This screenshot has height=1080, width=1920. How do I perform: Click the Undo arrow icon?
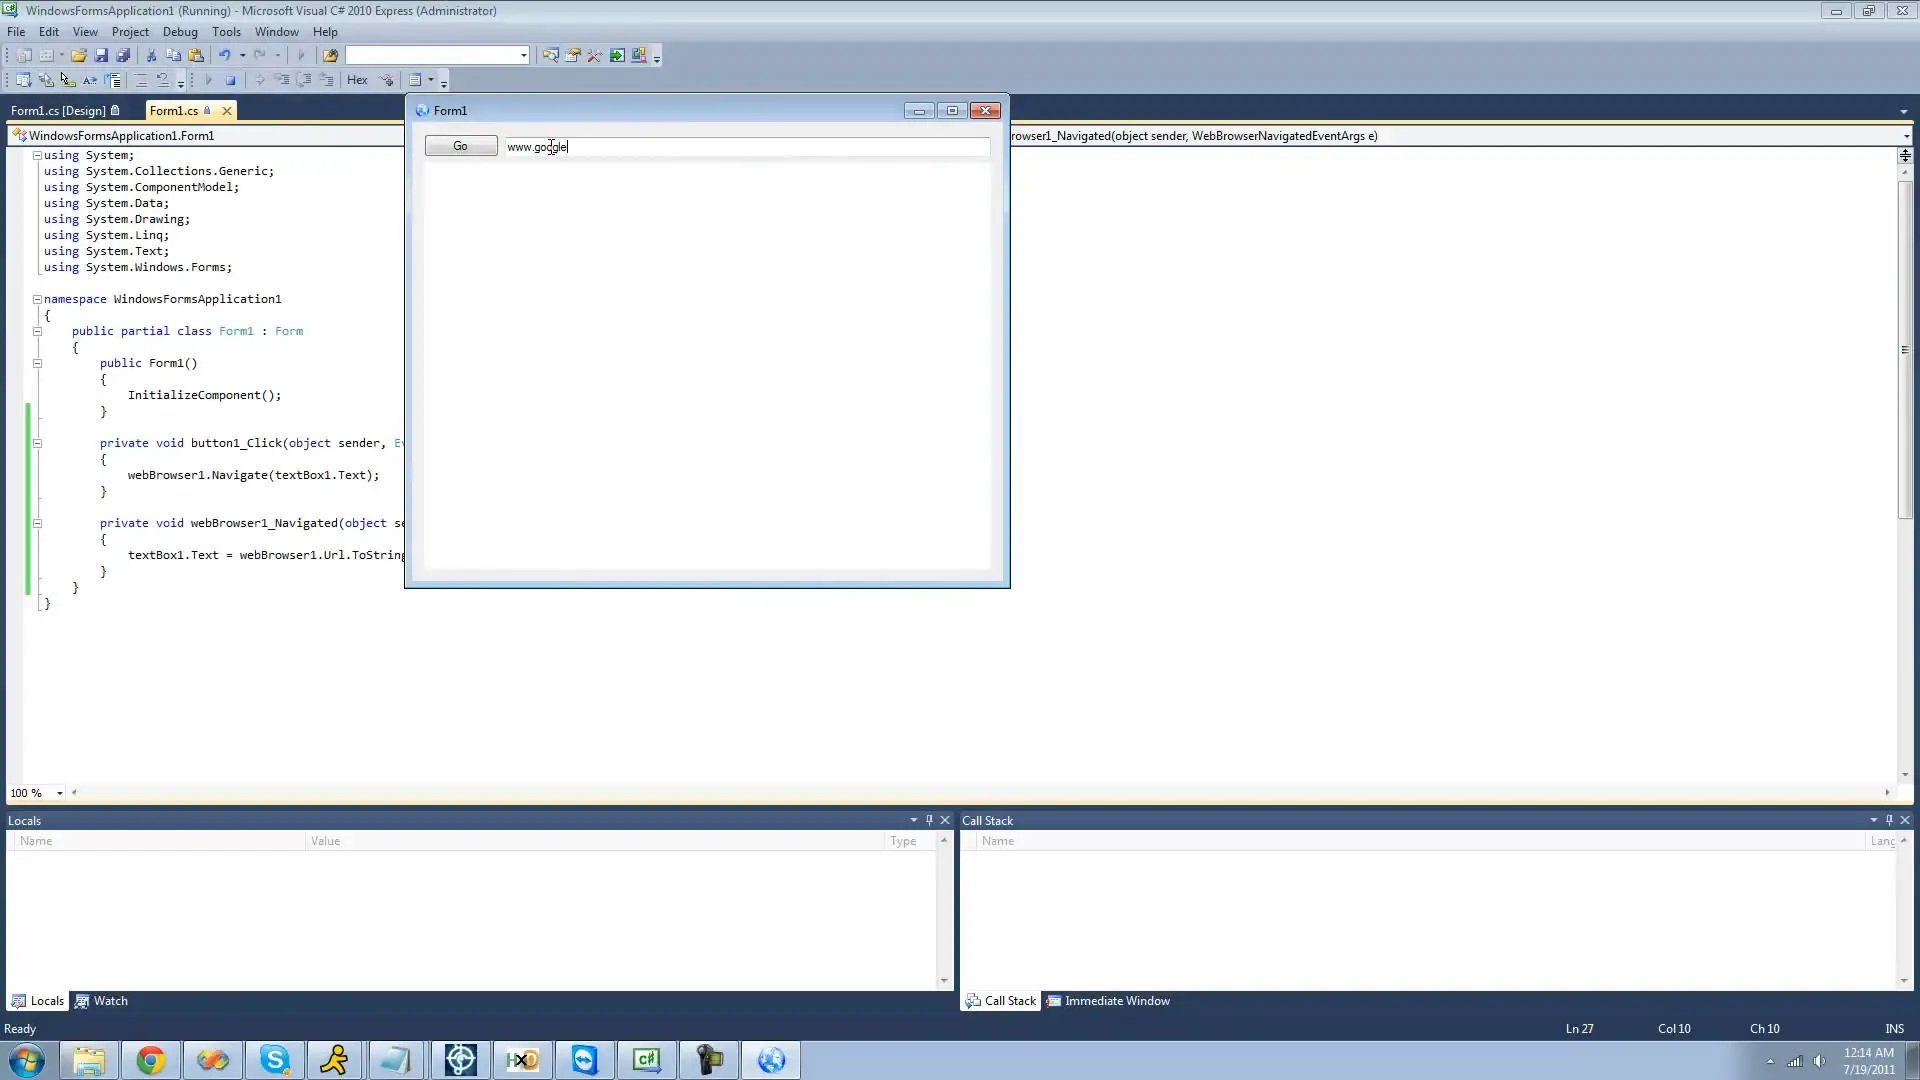coord(224,56)
